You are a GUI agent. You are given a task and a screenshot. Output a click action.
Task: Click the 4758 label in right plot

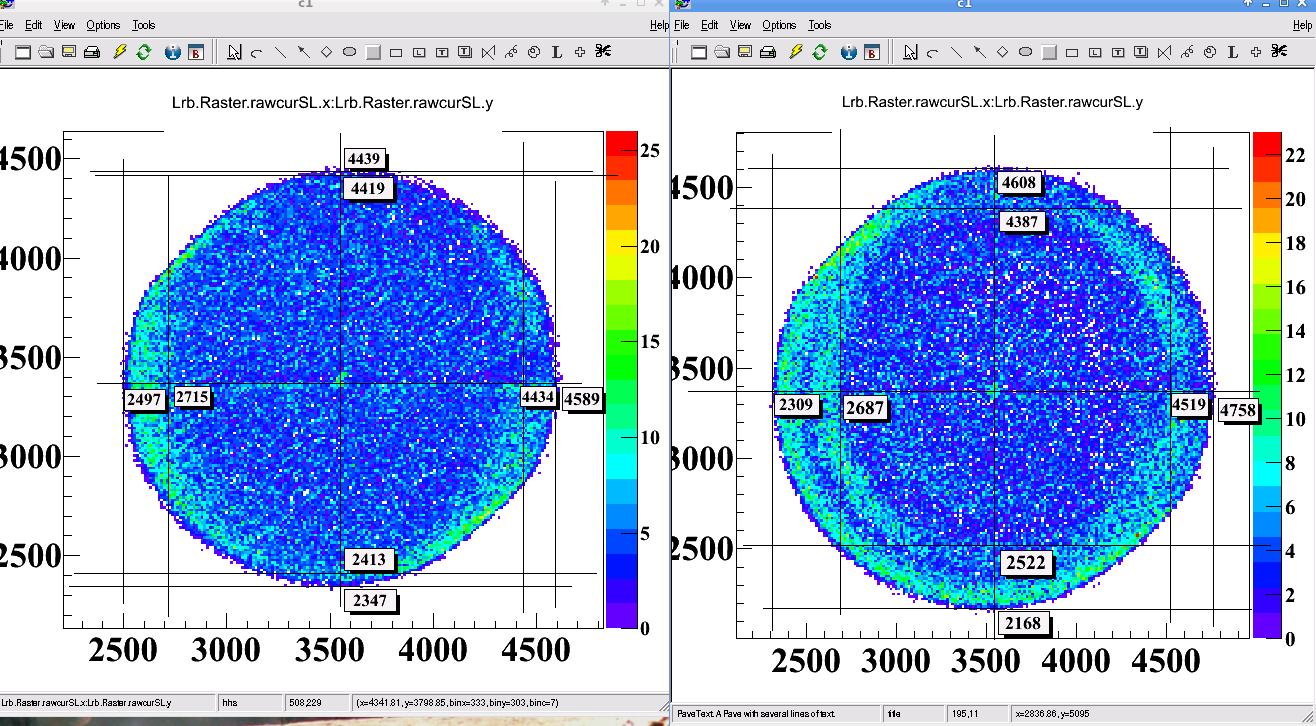tap(1238, 409)
